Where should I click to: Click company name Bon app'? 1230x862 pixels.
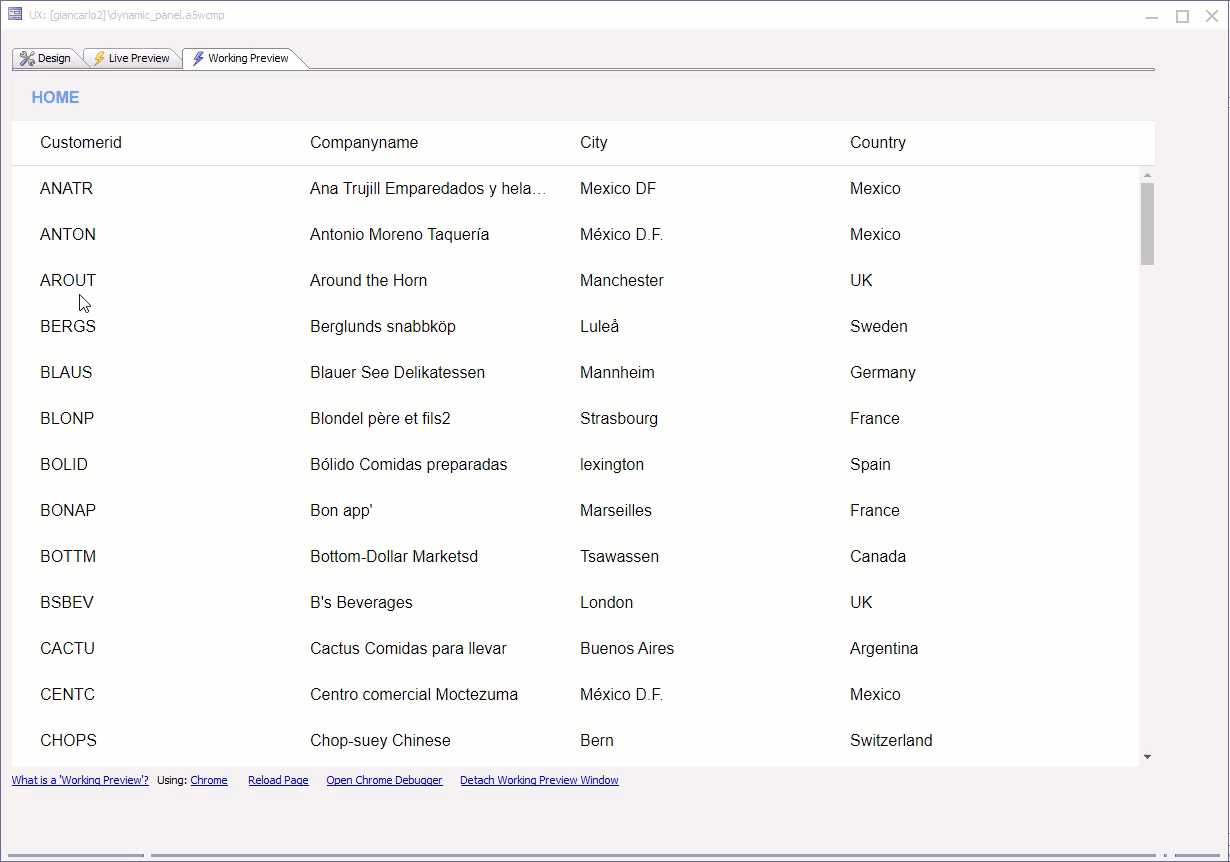[341, 510]
